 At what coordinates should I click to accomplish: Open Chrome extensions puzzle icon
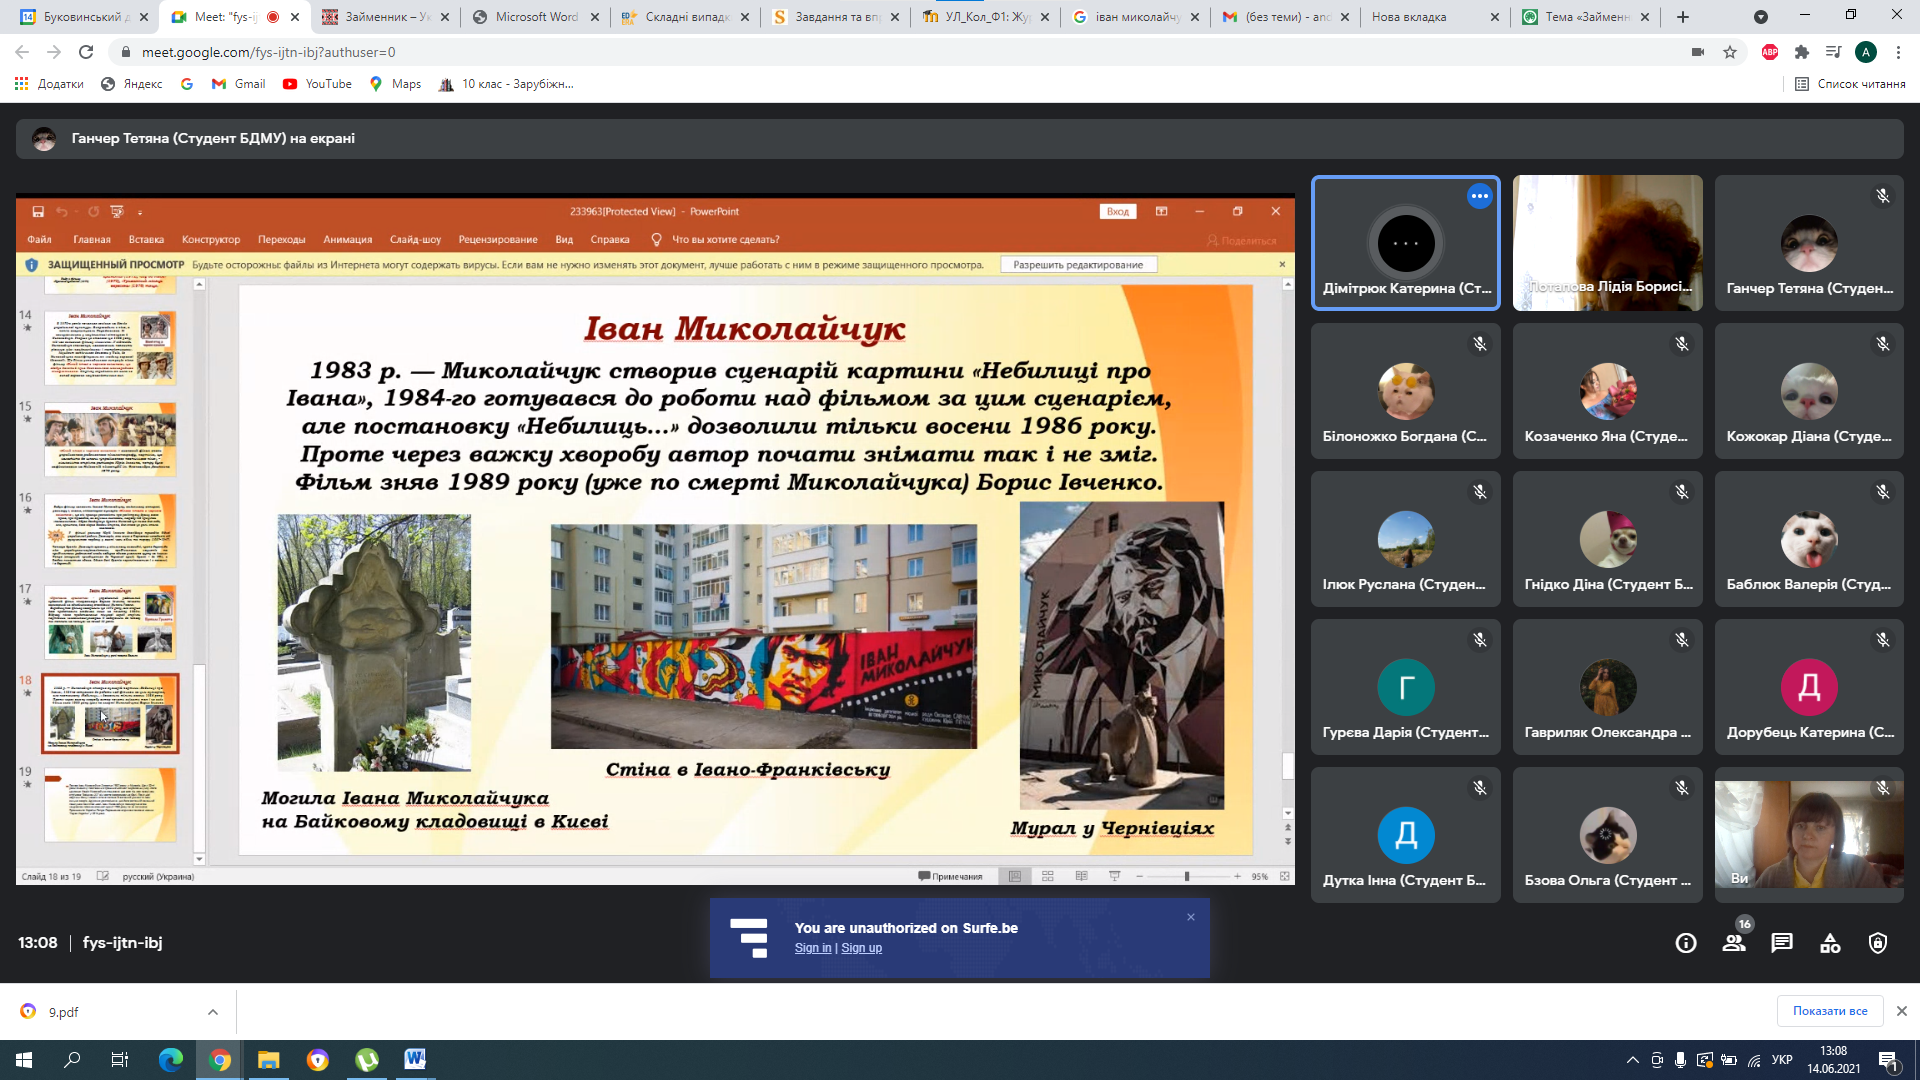point(1802,52)
